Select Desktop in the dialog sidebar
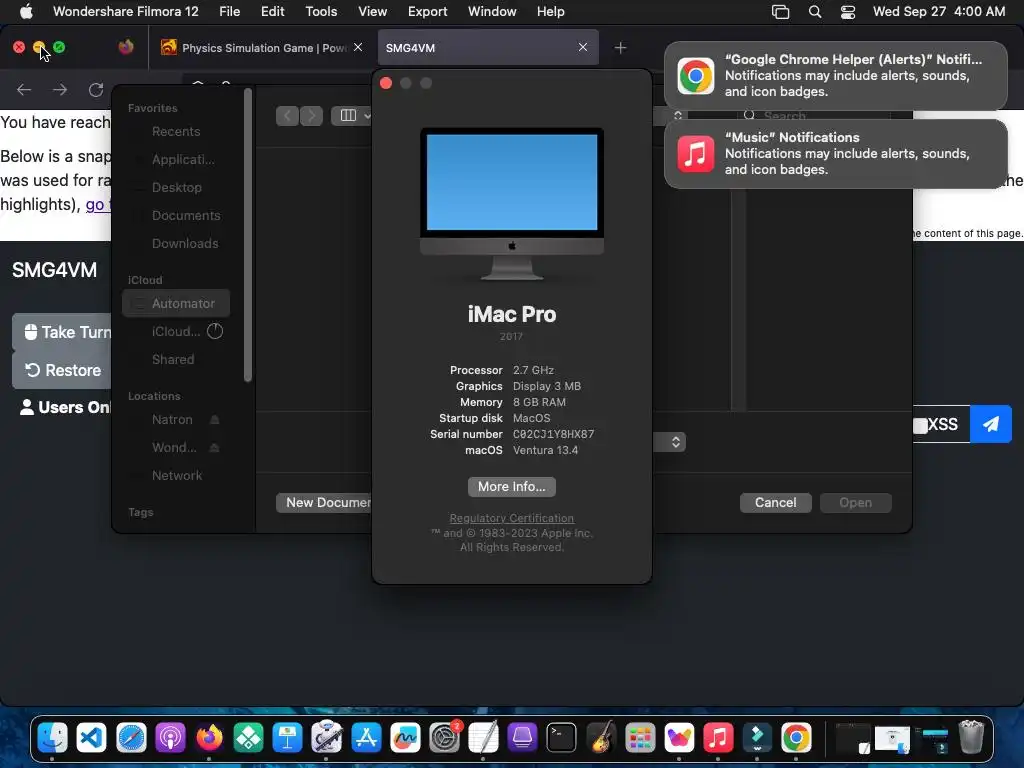 [x=176, y=187]
